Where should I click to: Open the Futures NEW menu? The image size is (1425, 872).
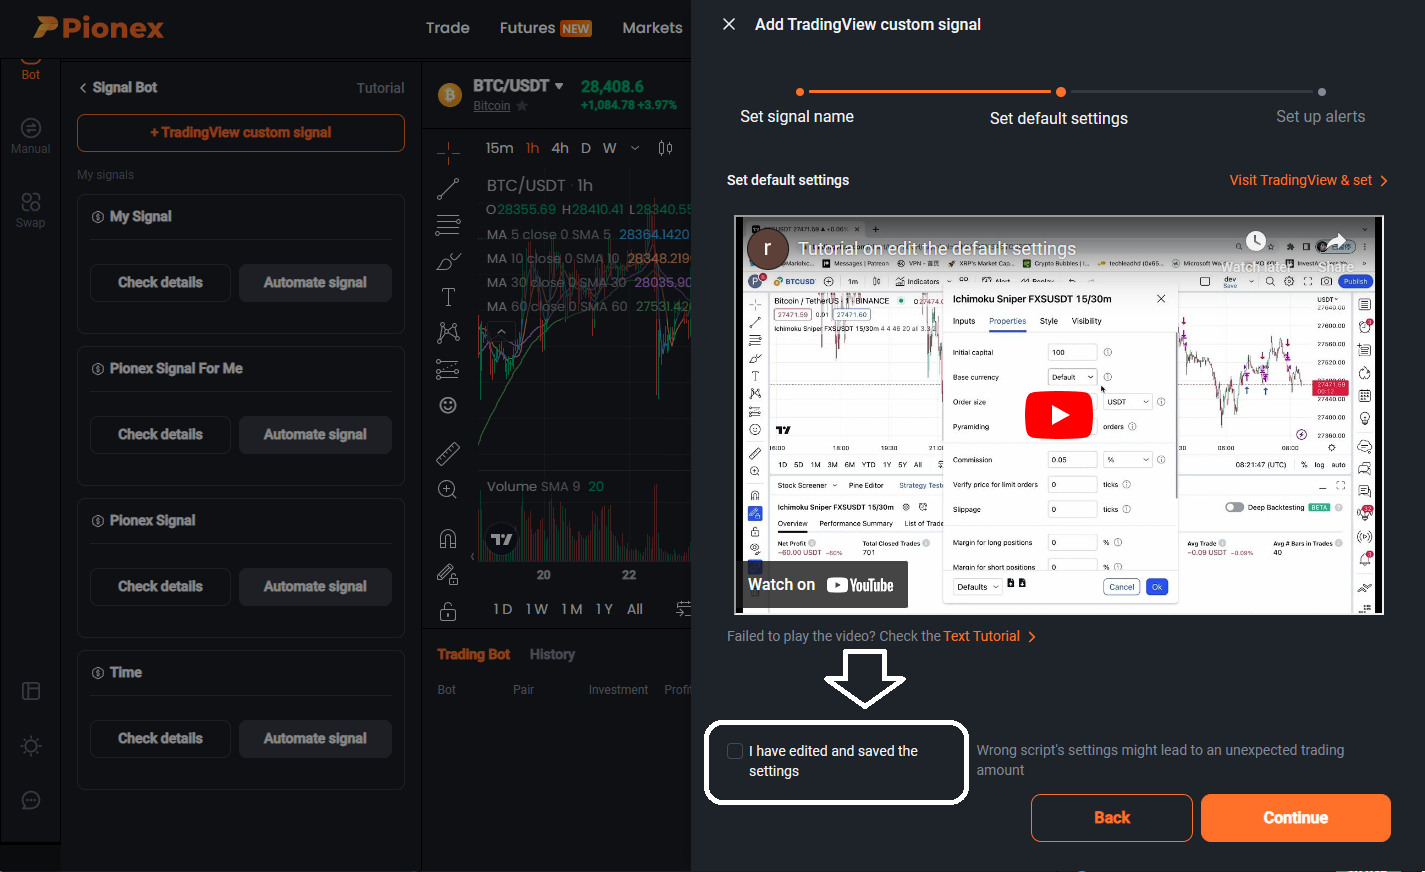[x=545, y=28]
